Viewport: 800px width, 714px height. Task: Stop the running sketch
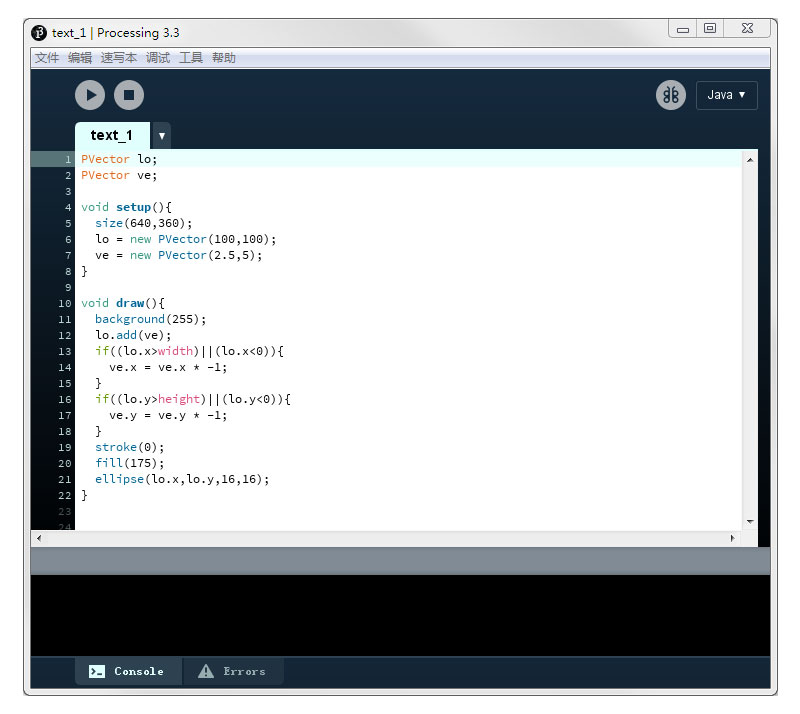point(129,95)
